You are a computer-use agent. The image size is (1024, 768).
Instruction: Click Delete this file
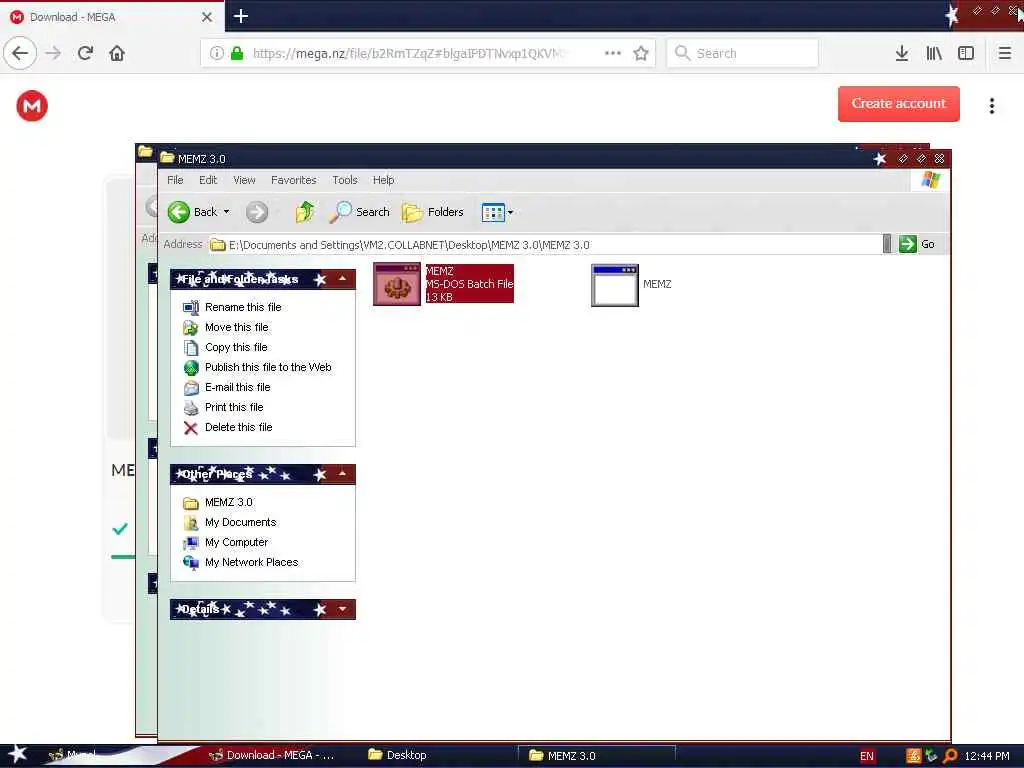[x=238, y=427]
